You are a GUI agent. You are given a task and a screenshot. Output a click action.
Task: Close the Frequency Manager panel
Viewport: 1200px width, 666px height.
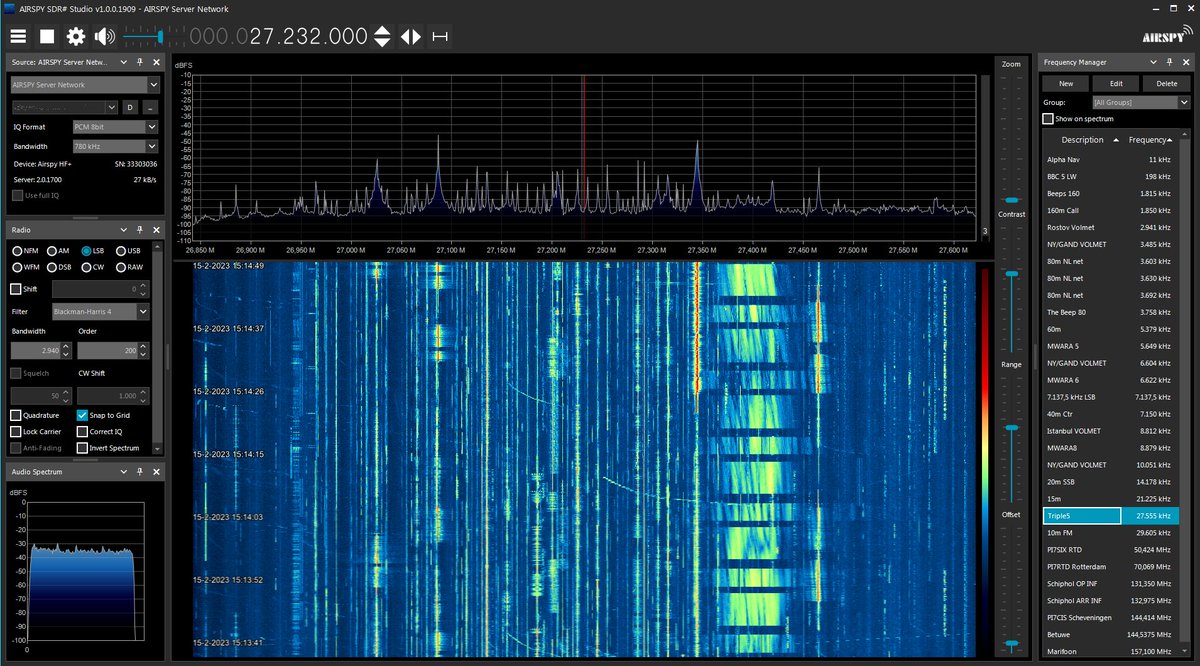[1185, 62]
